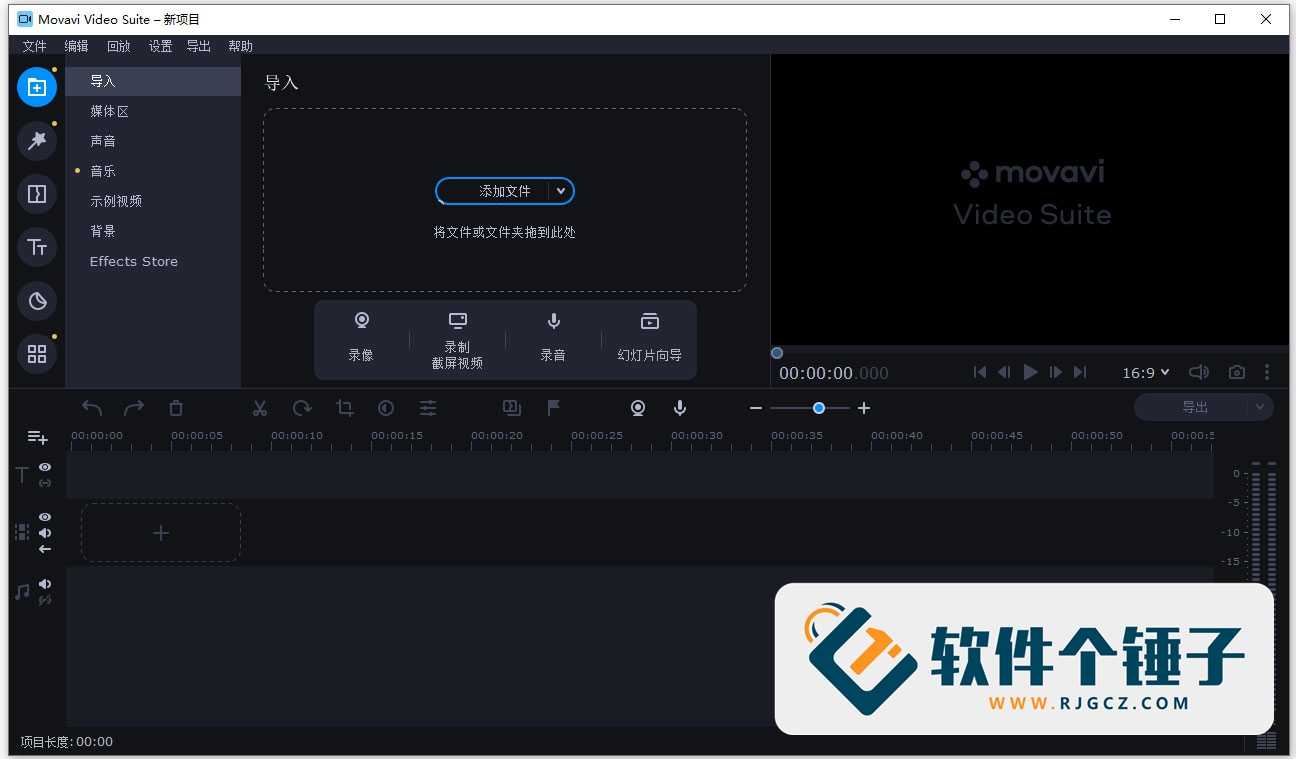Image resolution: width=1296 pixels, height=759 pixels.
Task: Click the Delete trash icon
Action: pyautogui.click(x=176, y=408)
